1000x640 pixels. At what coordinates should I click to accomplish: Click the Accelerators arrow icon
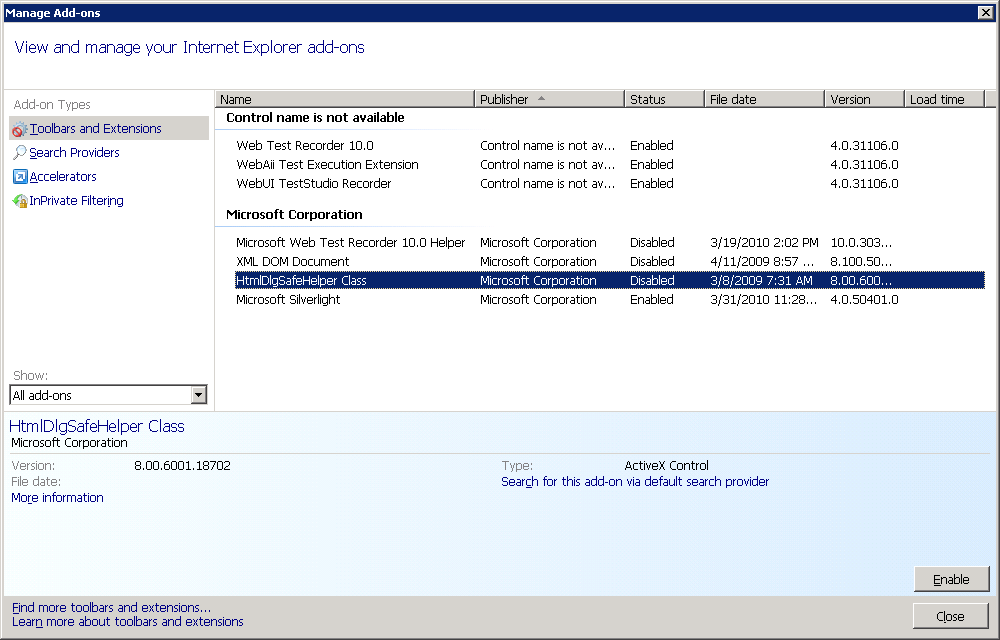click(20, 177)
